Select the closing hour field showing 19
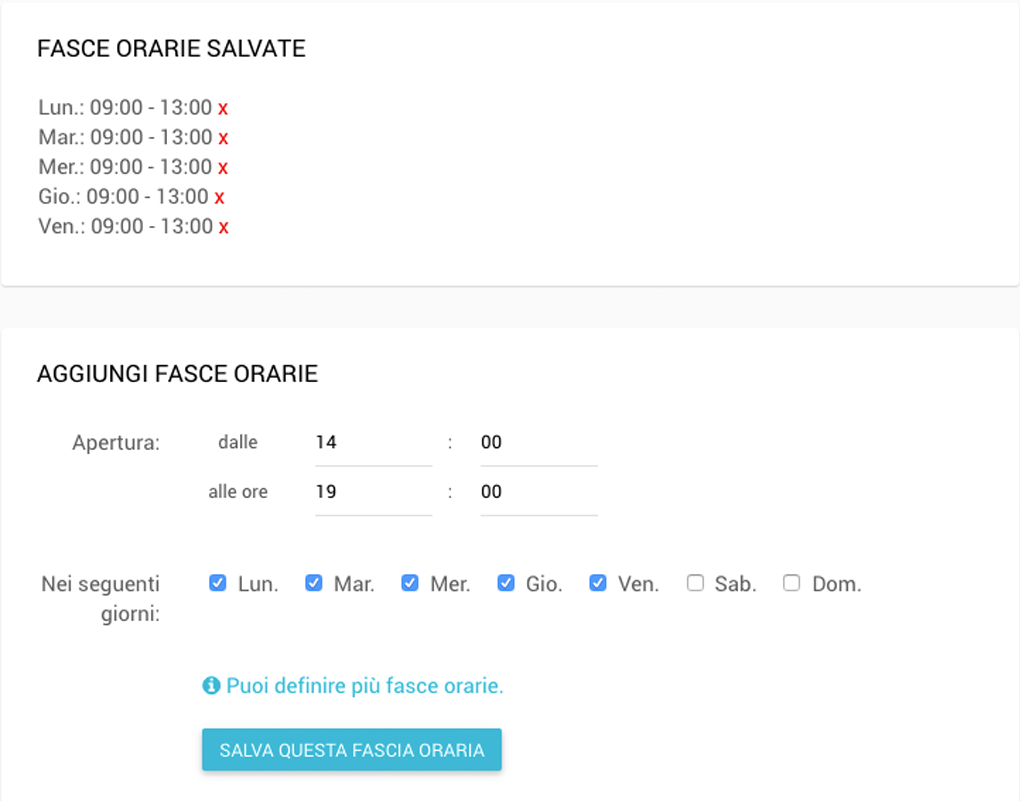1020x801 pixels. tap(373, 492)
